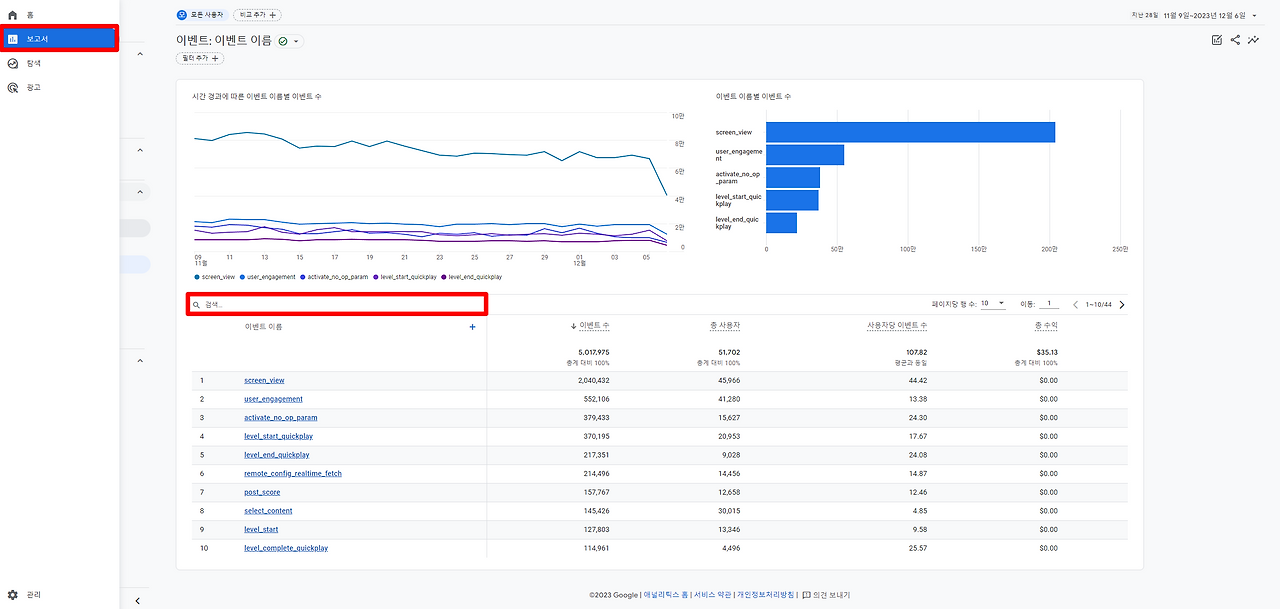Click the level_end_quickplay bar in chart
Viewport: 1280px width, 609px height.
781,222
